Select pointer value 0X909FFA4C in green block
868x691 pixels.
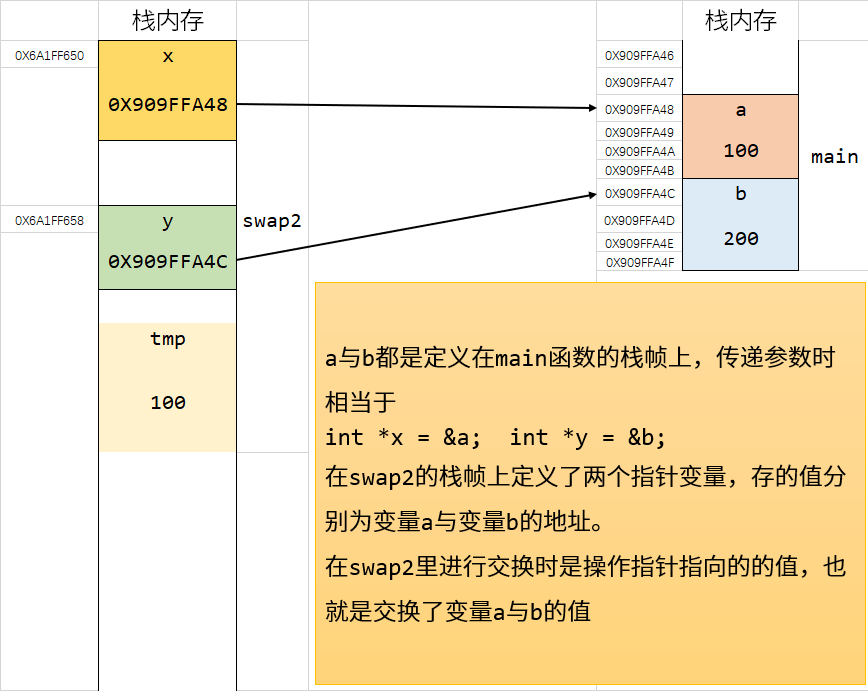(x=167, y=261)
